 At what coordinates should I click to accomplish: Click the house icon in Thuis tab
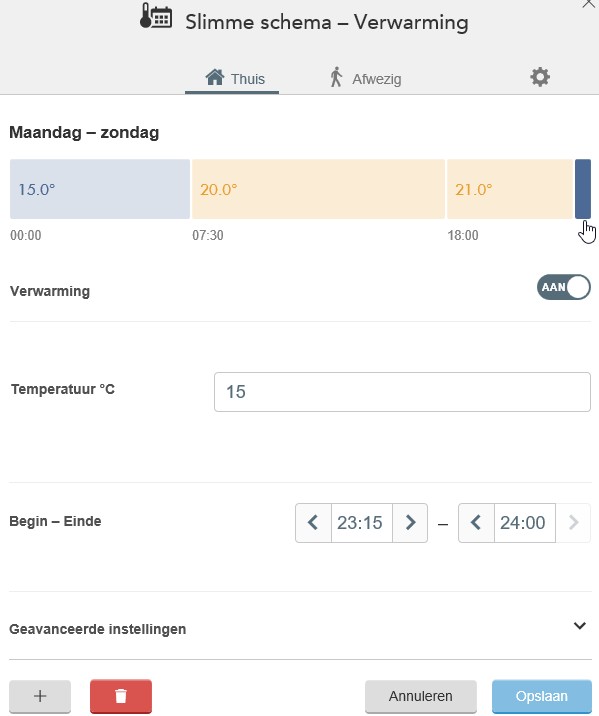[x=215, y=77]
